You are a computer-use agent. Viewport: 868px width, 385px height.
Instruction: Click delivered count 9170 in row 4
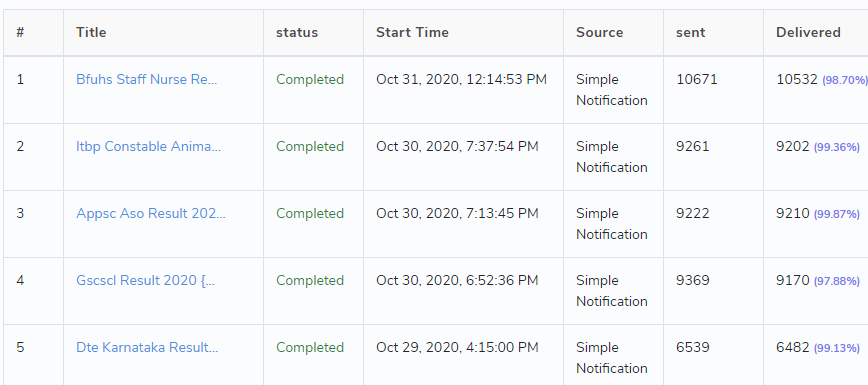[x=793, y=281]
